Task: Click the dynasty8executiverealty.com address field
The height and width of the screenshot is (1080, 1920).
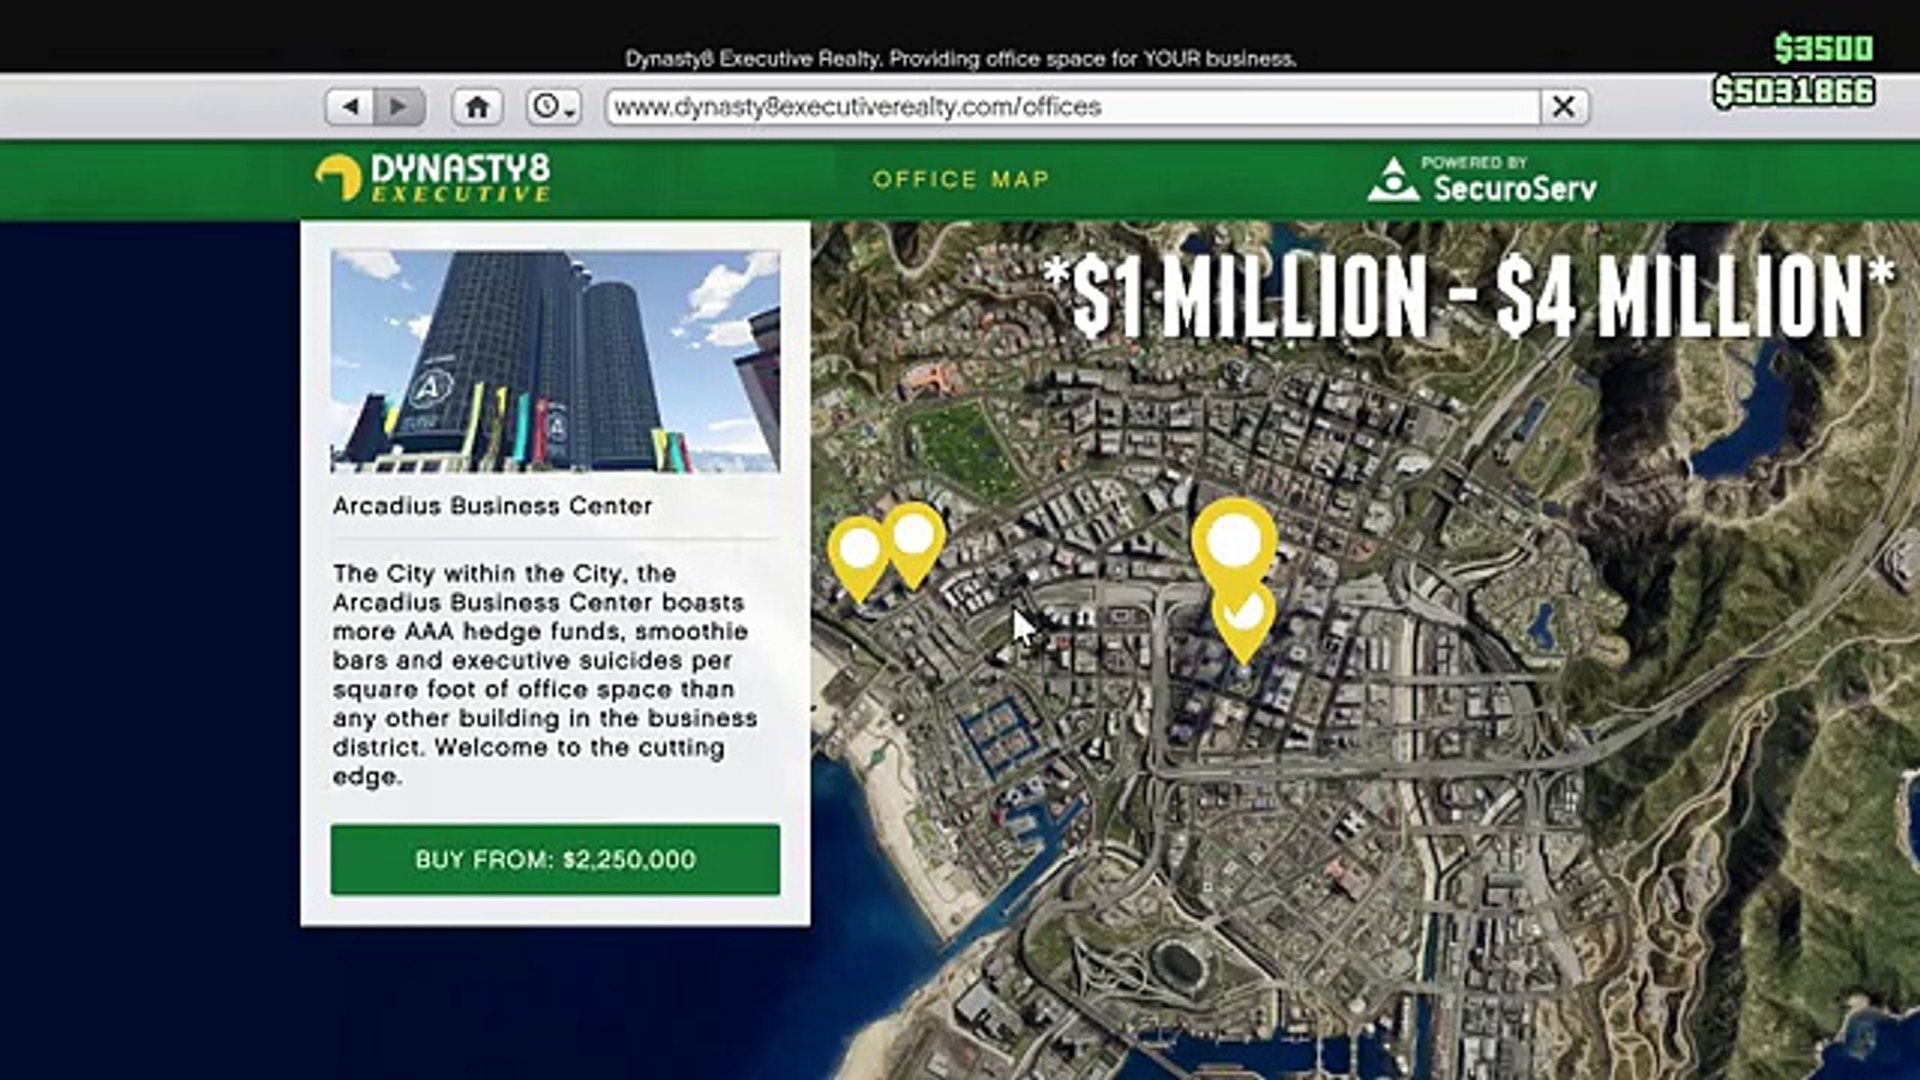Action: (1070, 106)
